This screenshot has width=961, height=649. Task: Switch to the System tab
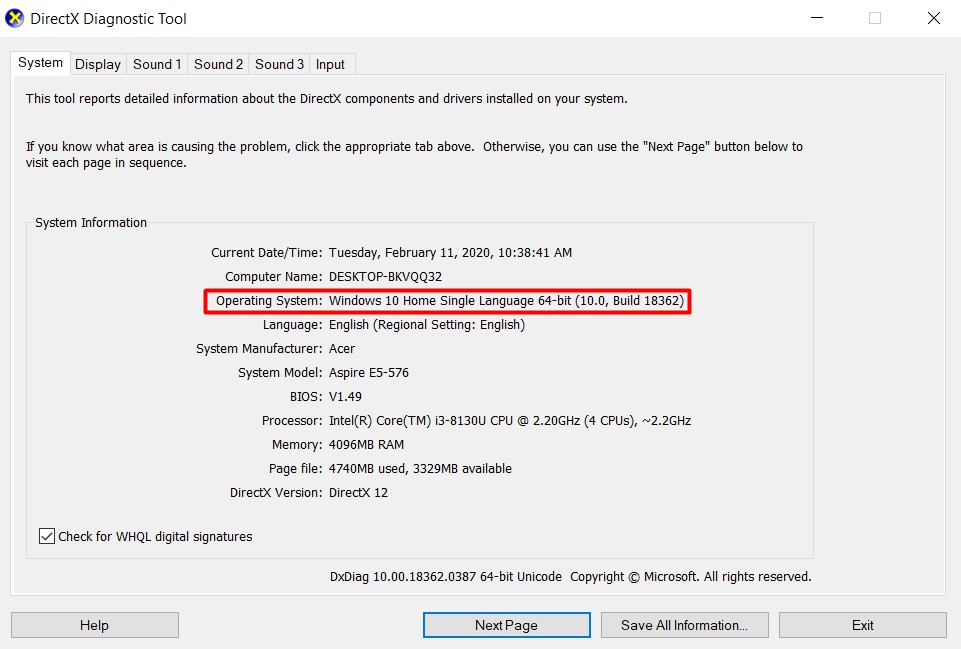[x=40, y=63]
